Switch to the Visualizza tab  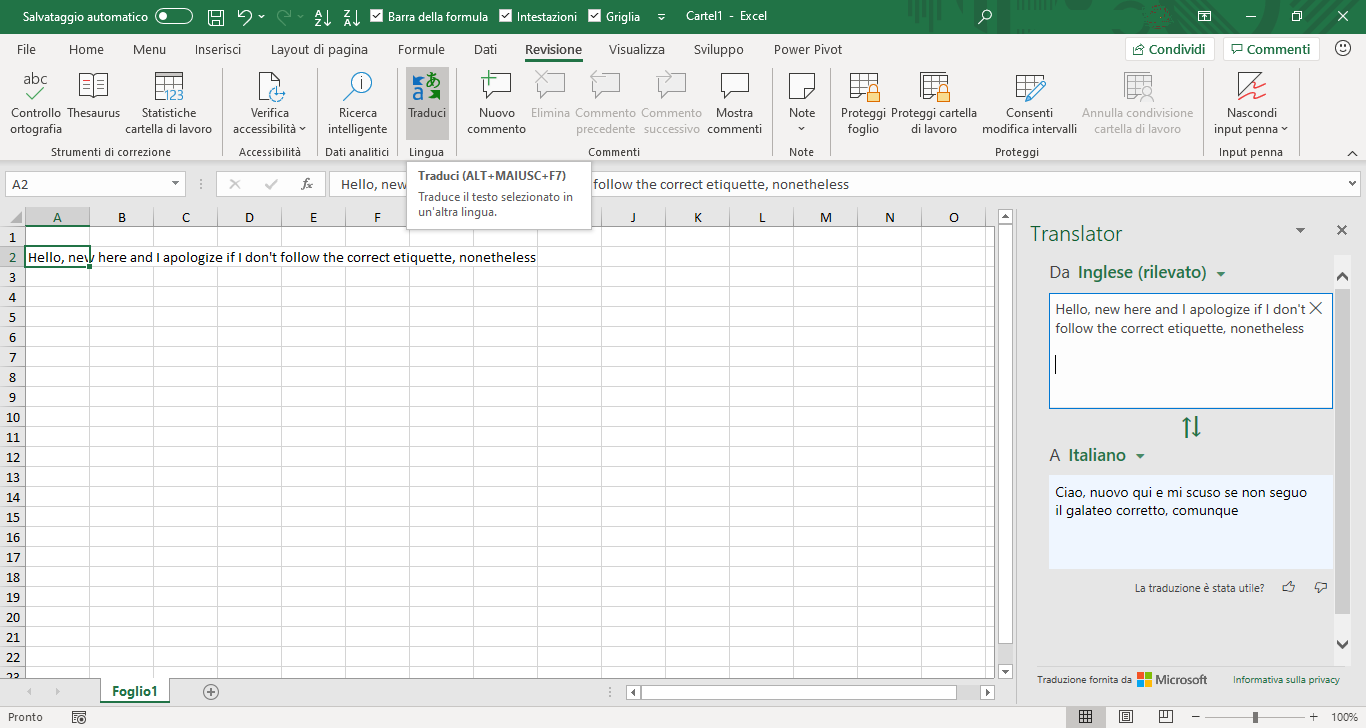(x=637, y=49)
